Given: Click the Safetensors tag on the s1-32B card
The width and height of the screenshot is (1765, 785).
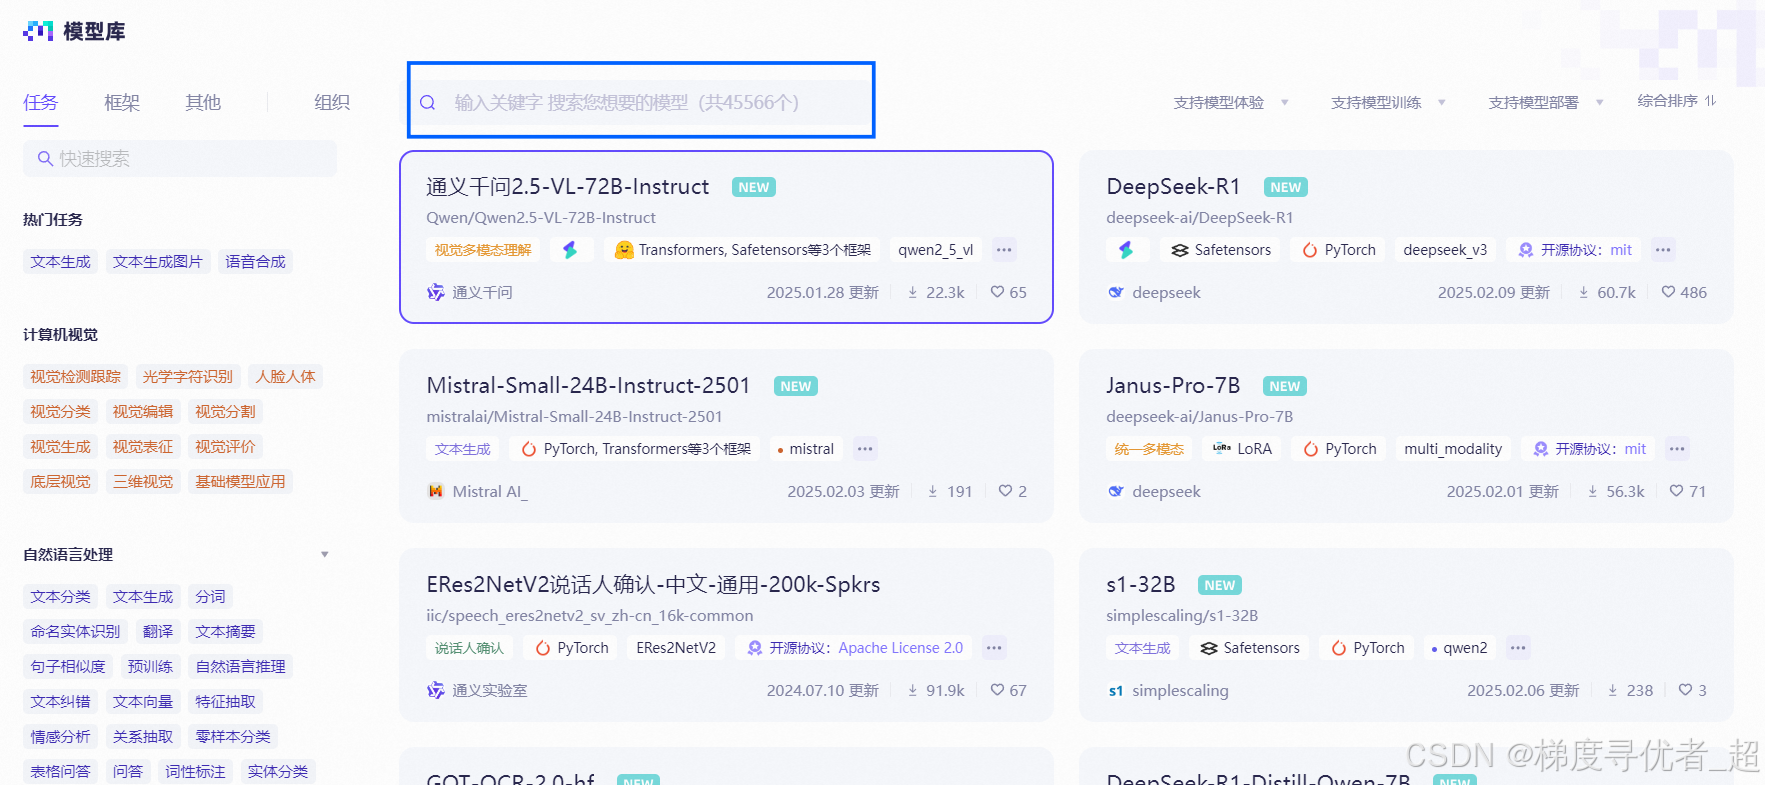Looking at the screenshot, I should 1249,648.
